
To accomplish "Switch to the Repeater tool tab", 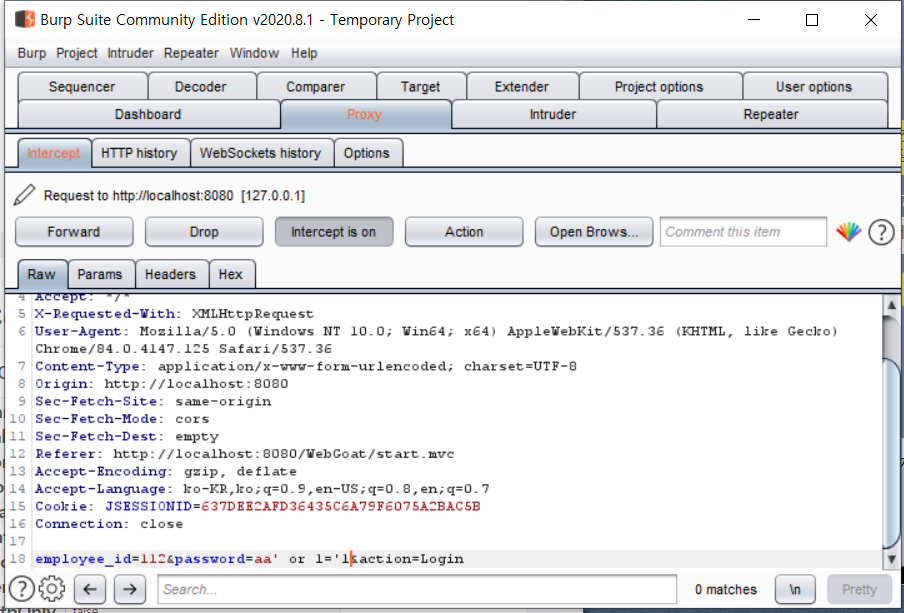I will pos(771,114).
